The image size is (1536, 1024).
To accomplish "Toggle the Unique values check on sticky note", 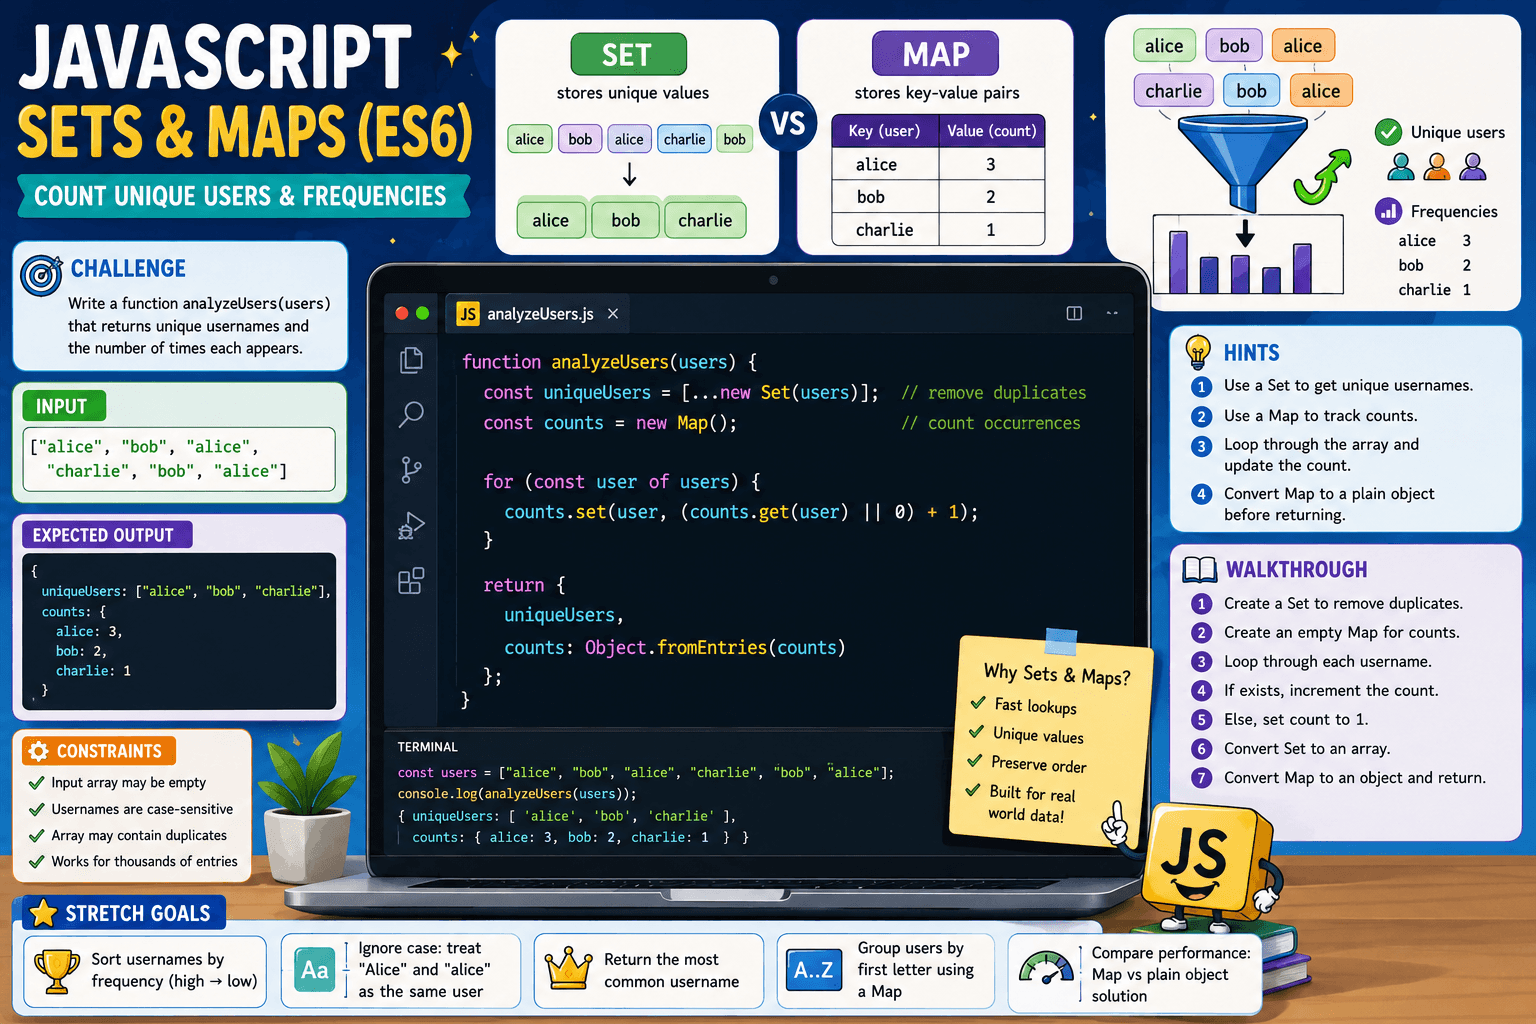I will click(x=976, y=732).
